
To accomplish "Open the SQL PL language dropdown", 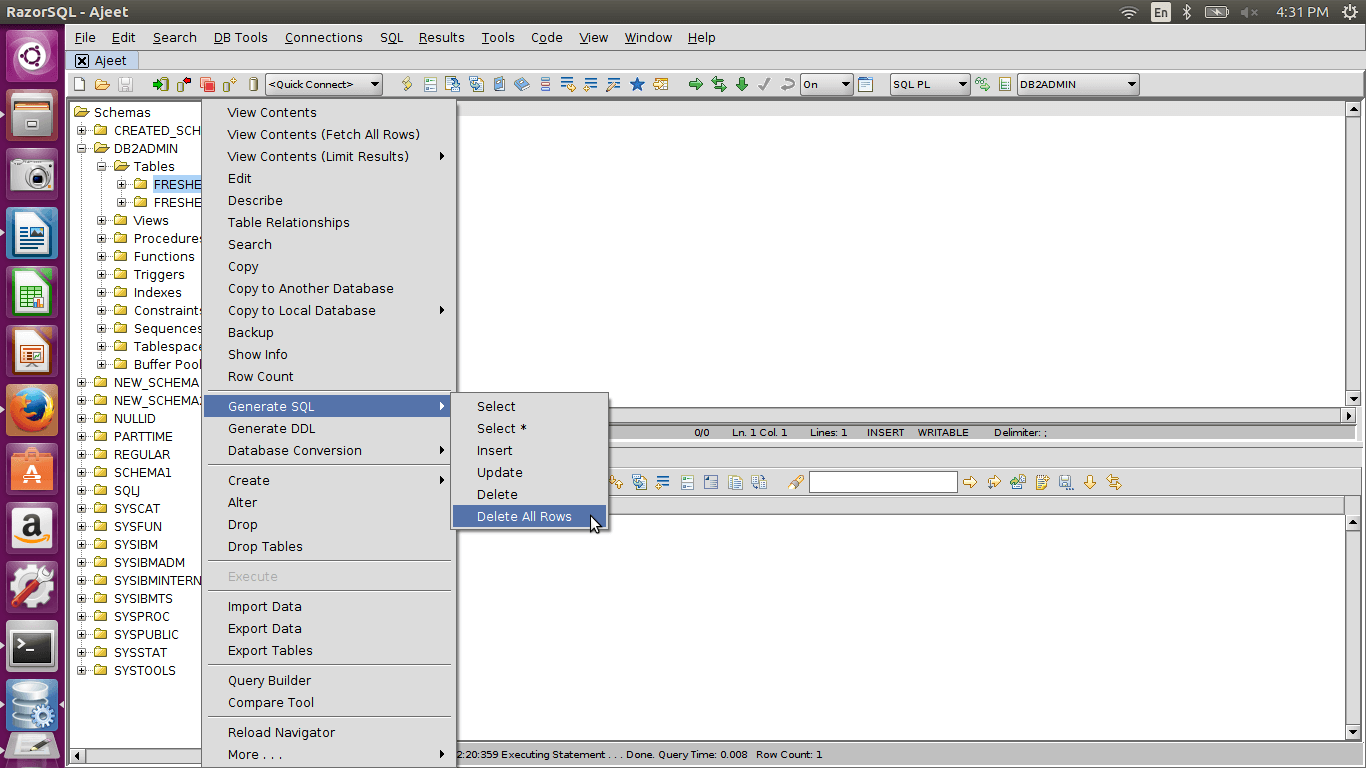I will pos(930,85).
